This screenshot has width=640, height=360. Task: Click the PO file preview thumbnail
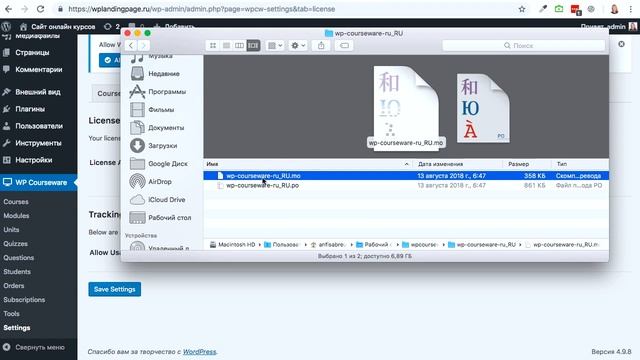tap(483, 108)
